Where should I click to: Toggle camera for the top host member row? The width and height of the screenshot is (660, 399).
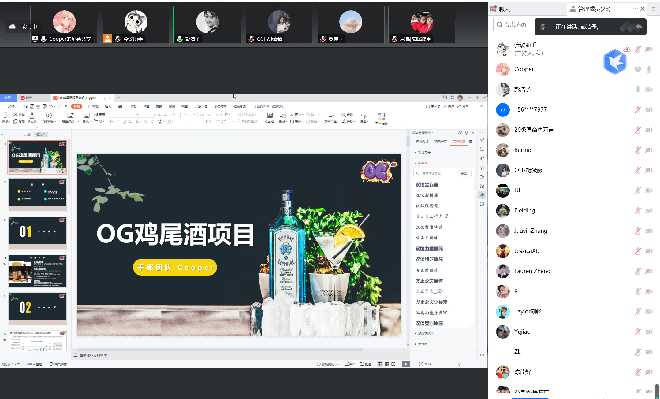coord(649,49)
